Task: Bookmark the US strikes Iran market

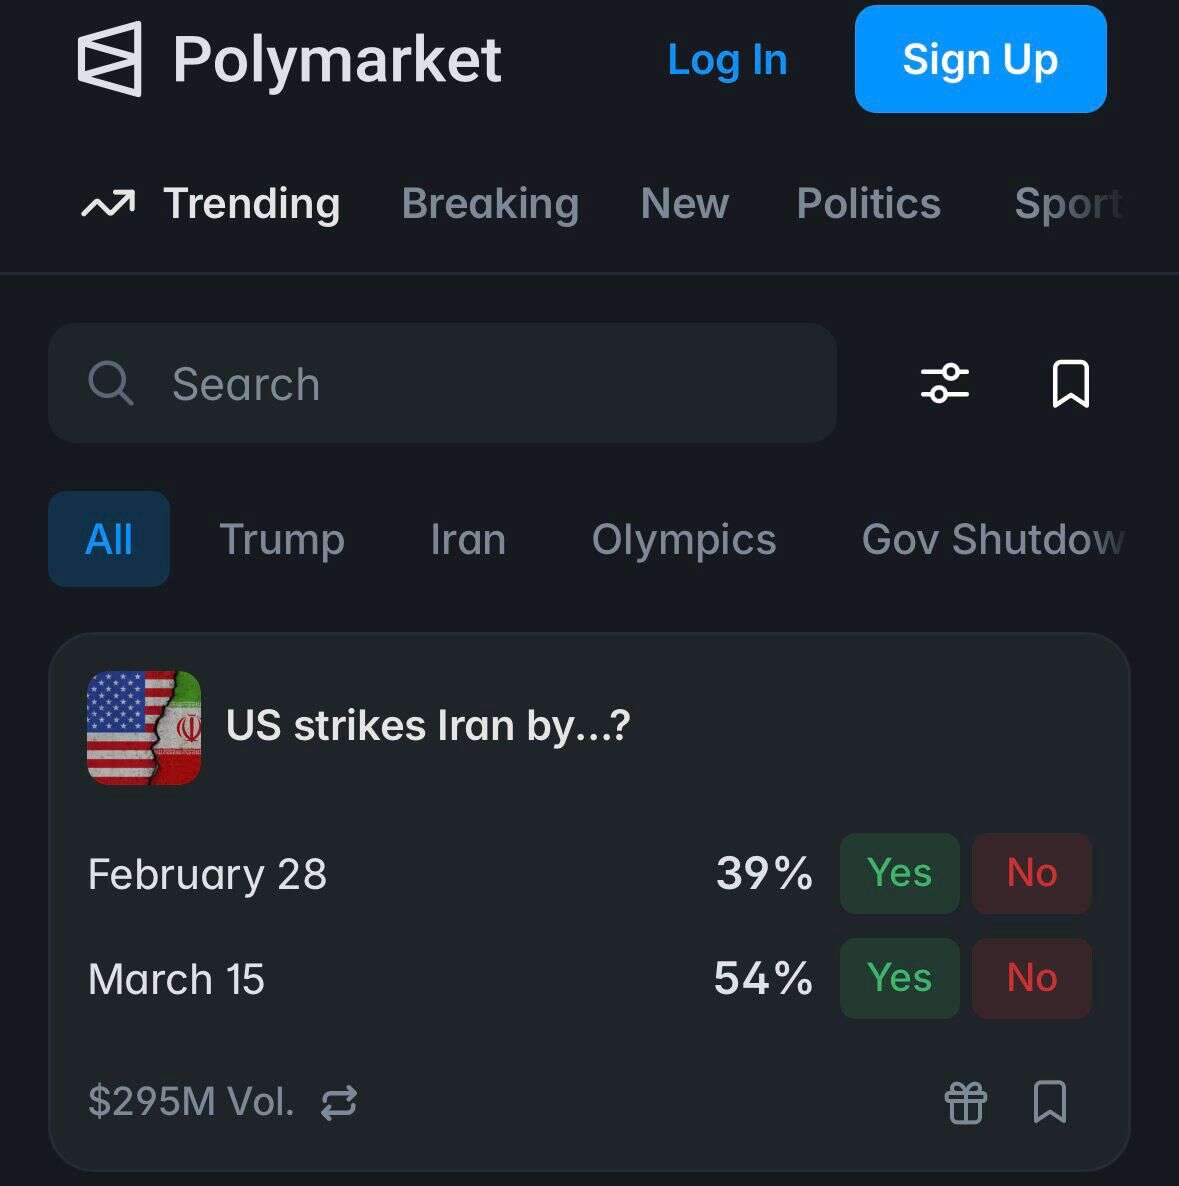Action: click(1049, 1102)
